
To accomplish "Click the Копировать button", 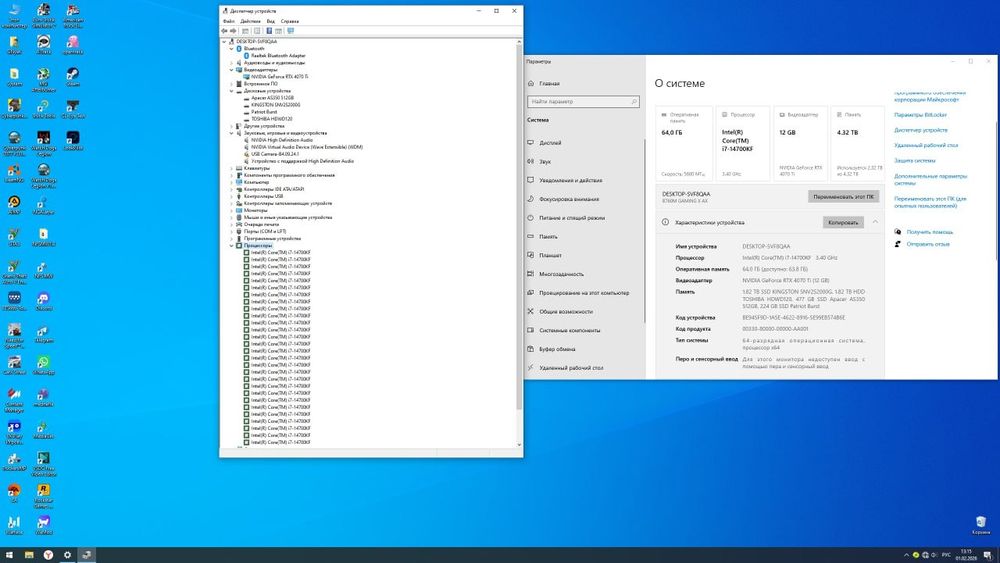I will [842, 222].
